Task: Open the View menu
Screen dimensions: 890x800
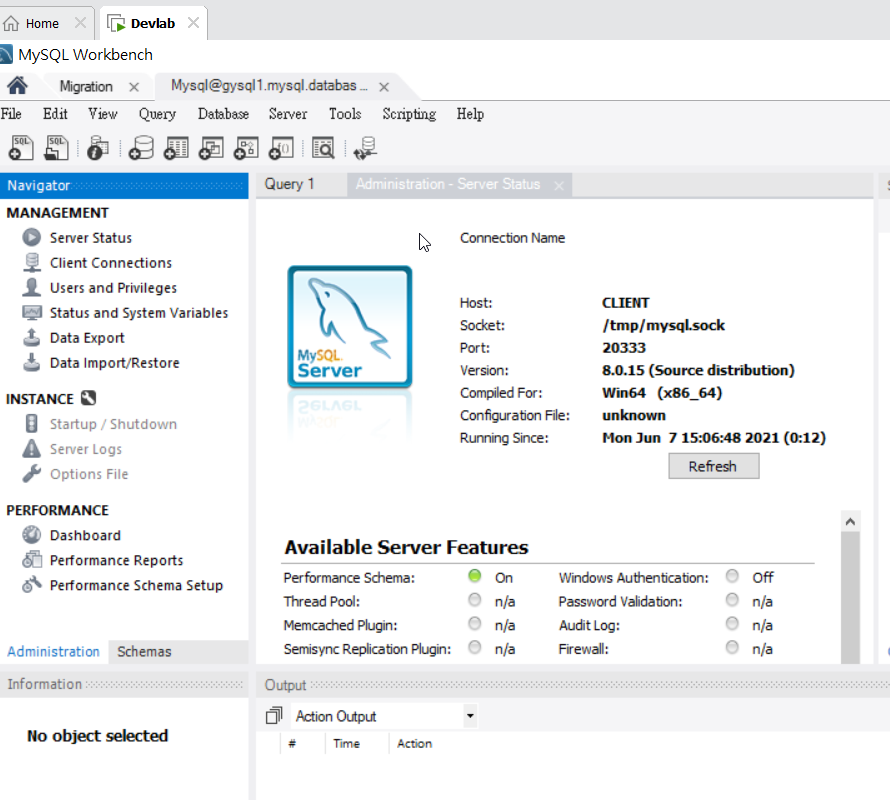Action: point(103,114)
